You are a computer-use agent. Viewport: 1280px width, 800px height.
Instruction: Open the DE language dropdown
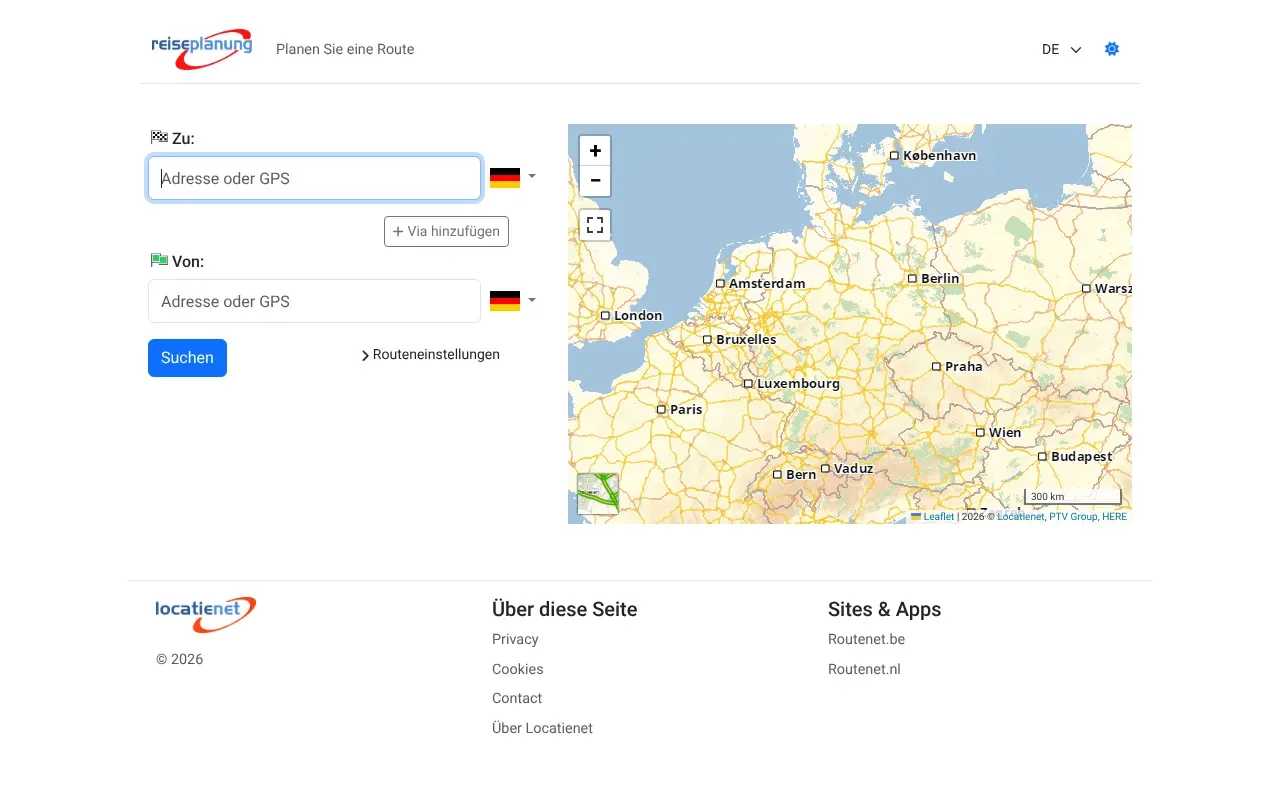tap(1061, 48)
